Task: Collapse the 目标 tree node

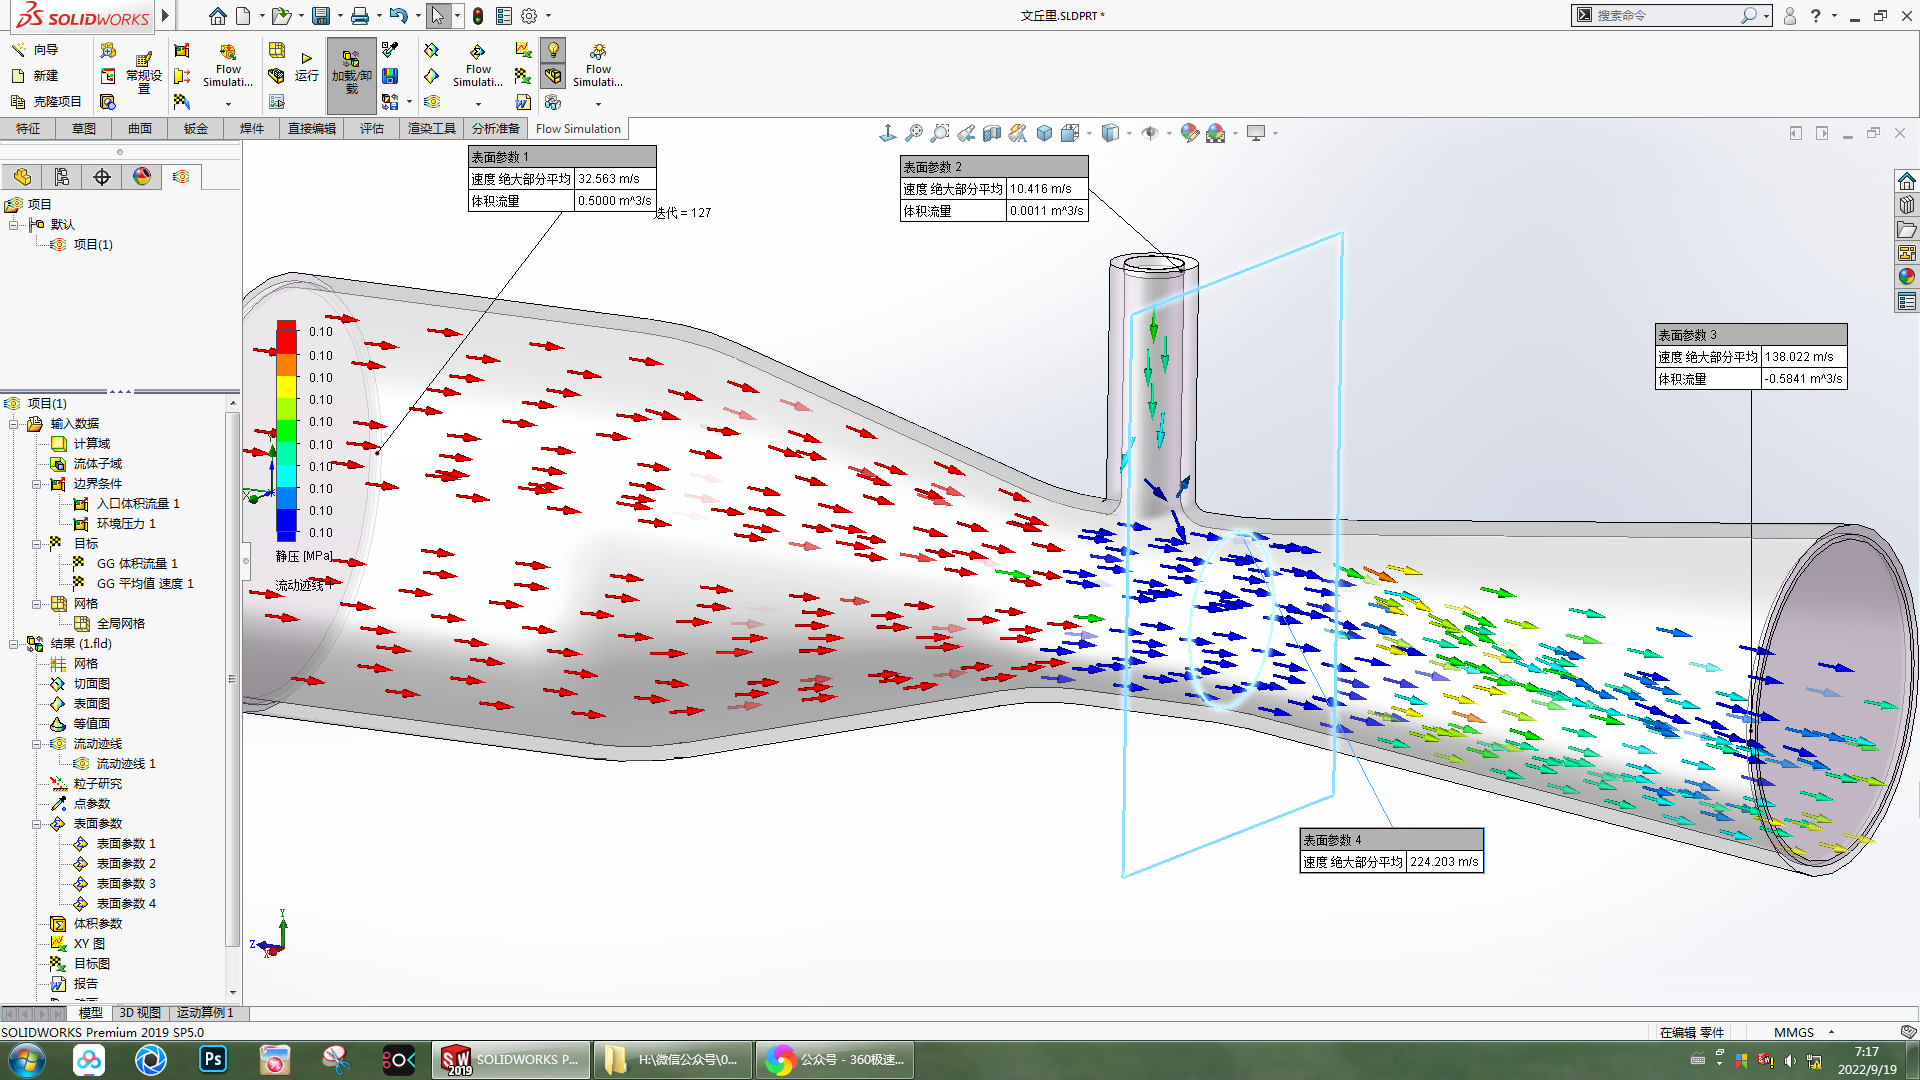Action: 36,544
